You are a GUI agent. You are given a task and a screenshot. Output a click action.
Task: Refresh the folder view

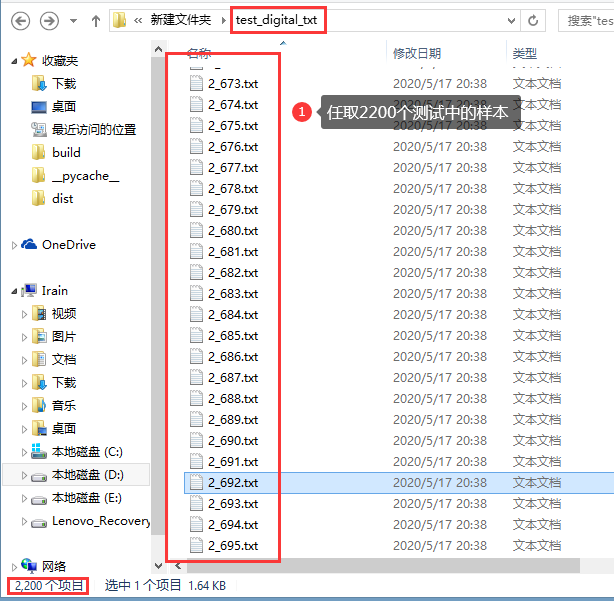(533, 20)
